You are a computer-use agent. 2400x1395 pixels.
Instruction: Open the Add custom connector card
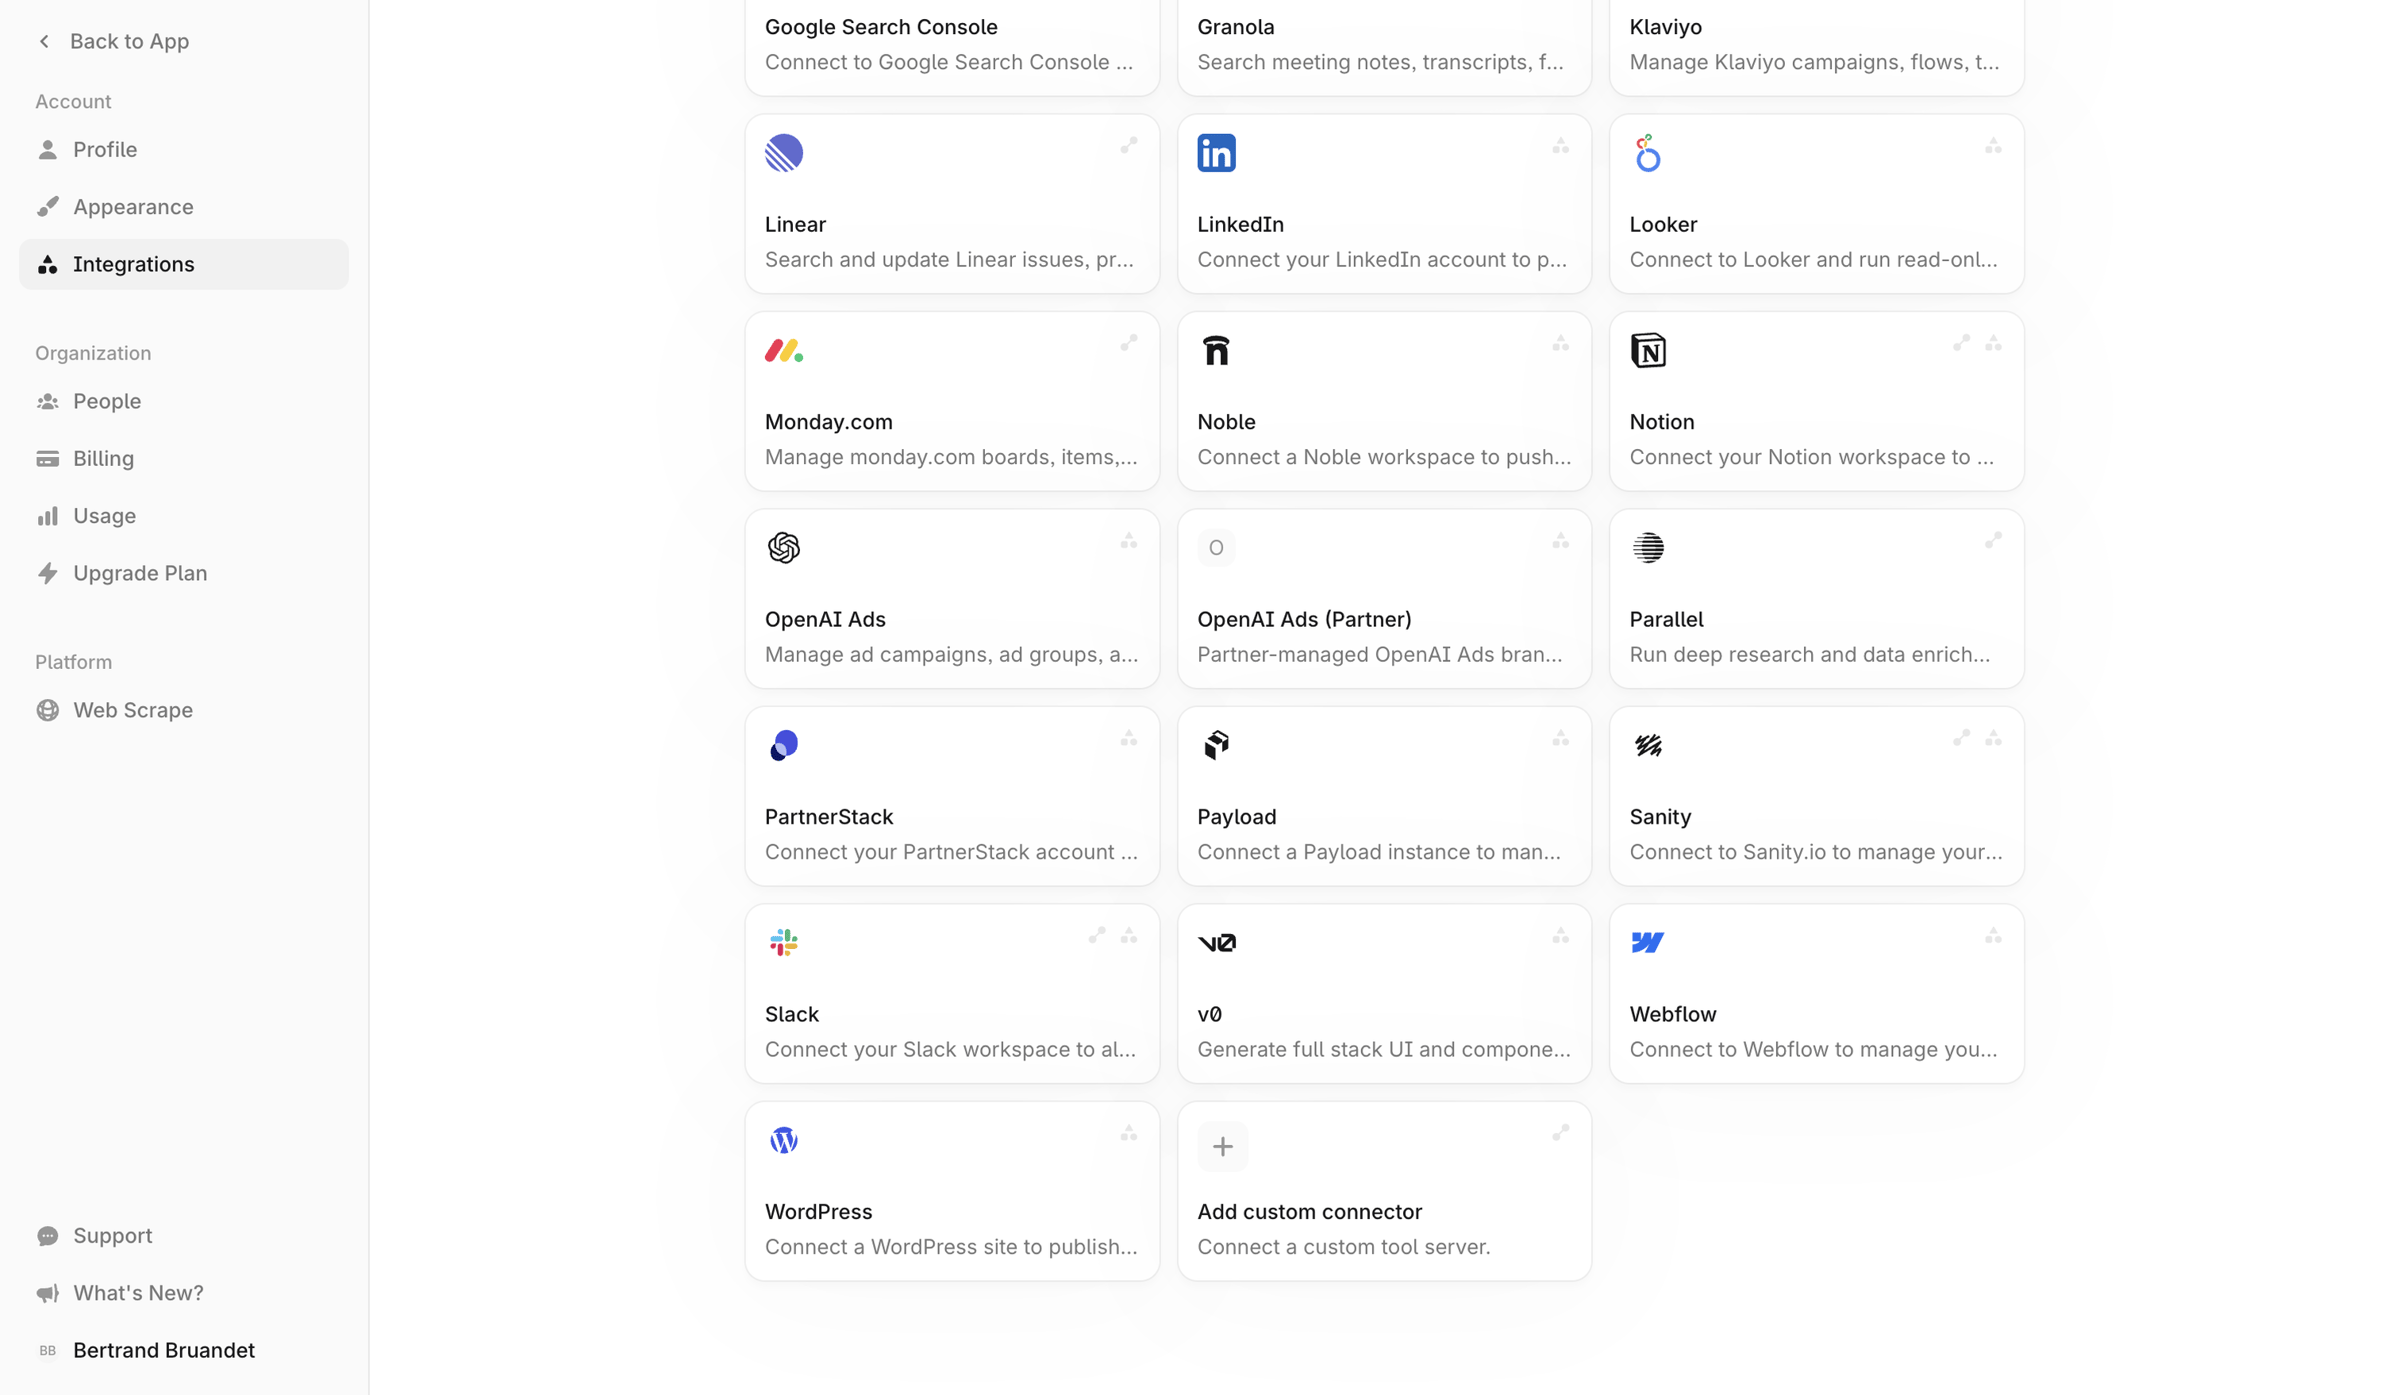point(1384,1191)
